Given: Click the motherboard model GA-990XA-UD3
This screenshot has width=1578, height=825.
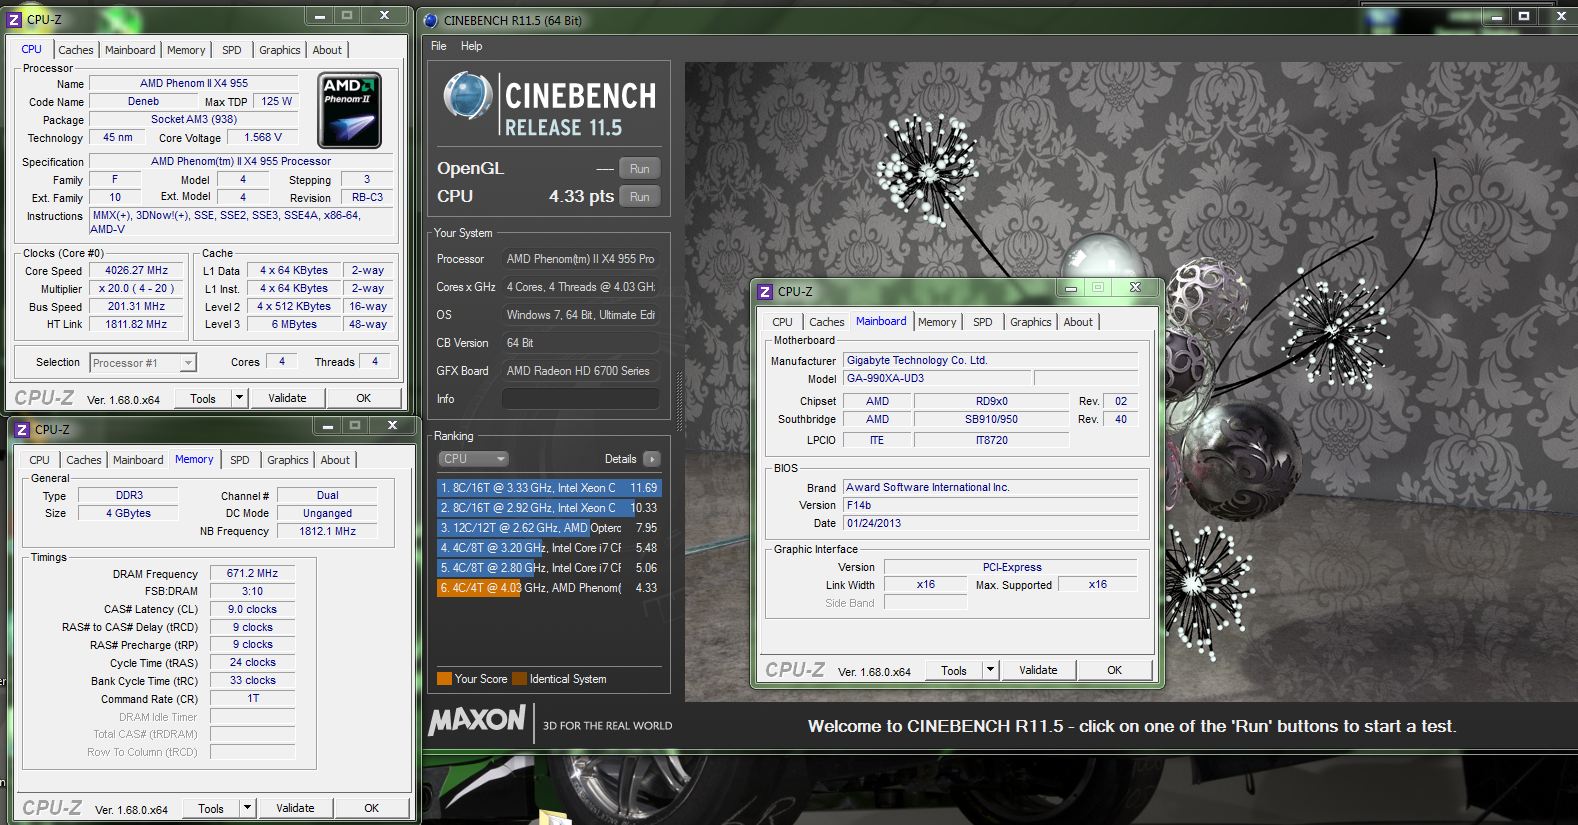Looking at the screenshot, I should pyautogui.click(x=937, y=379).
